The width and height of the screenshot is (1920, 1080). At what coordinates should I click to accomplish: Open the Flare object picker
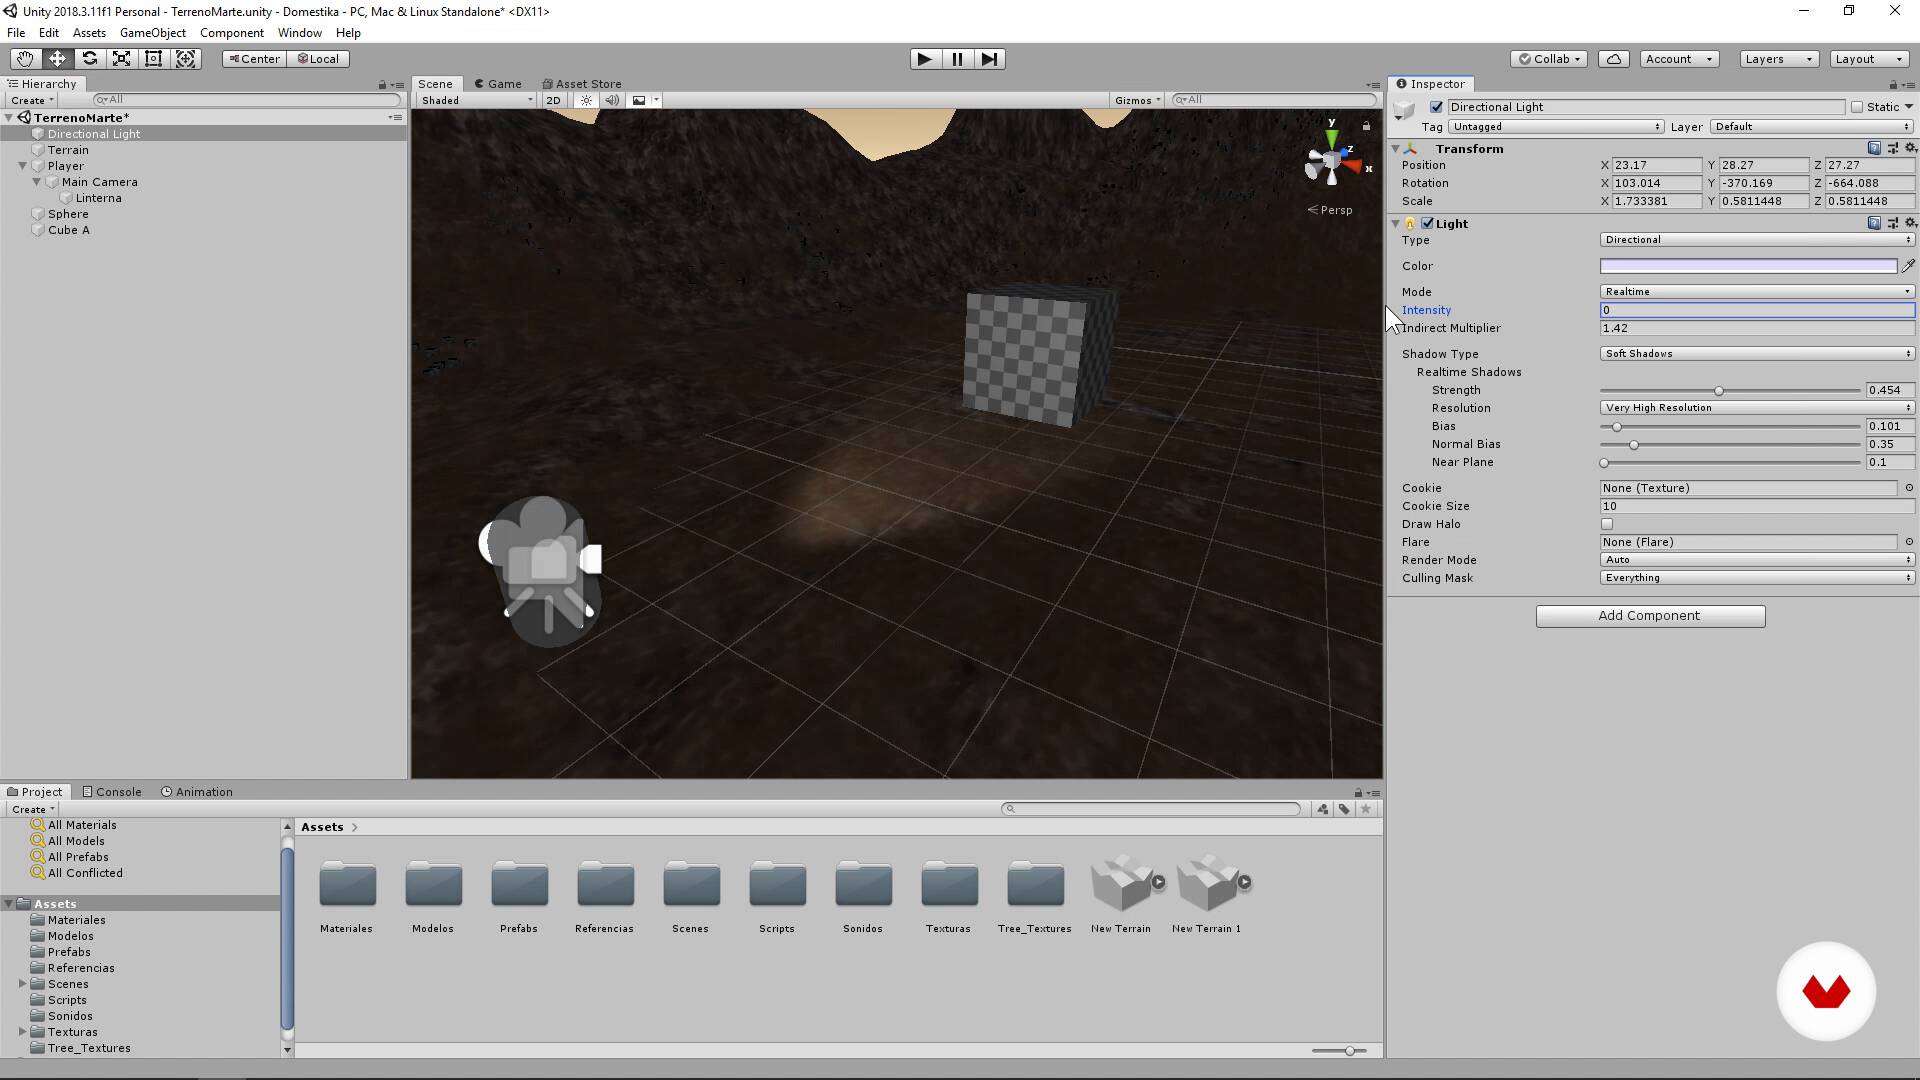point(1908,542)
